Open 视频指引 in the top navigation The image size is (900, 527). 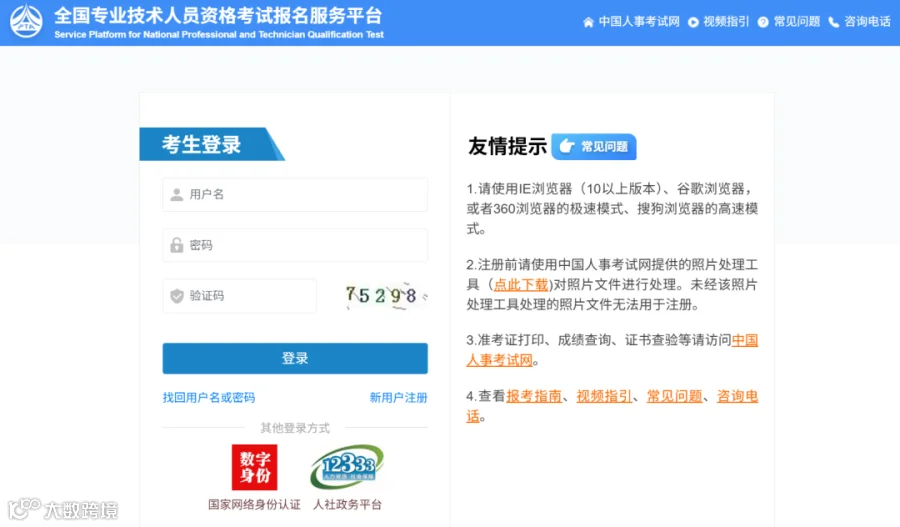pyautogui.click(x=726, y=22)
